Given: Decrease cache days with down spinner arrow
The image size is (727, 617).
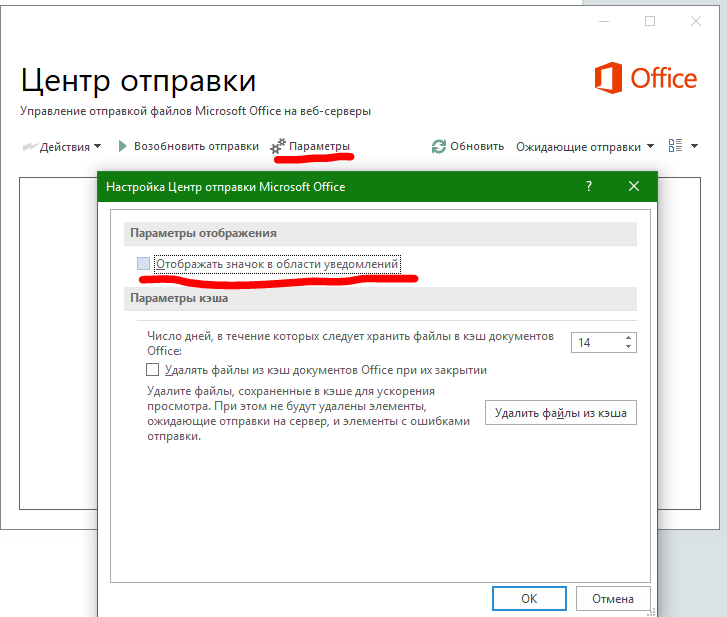Looking at the screenshot, I should pyautogui.click(x=628, y=346).
